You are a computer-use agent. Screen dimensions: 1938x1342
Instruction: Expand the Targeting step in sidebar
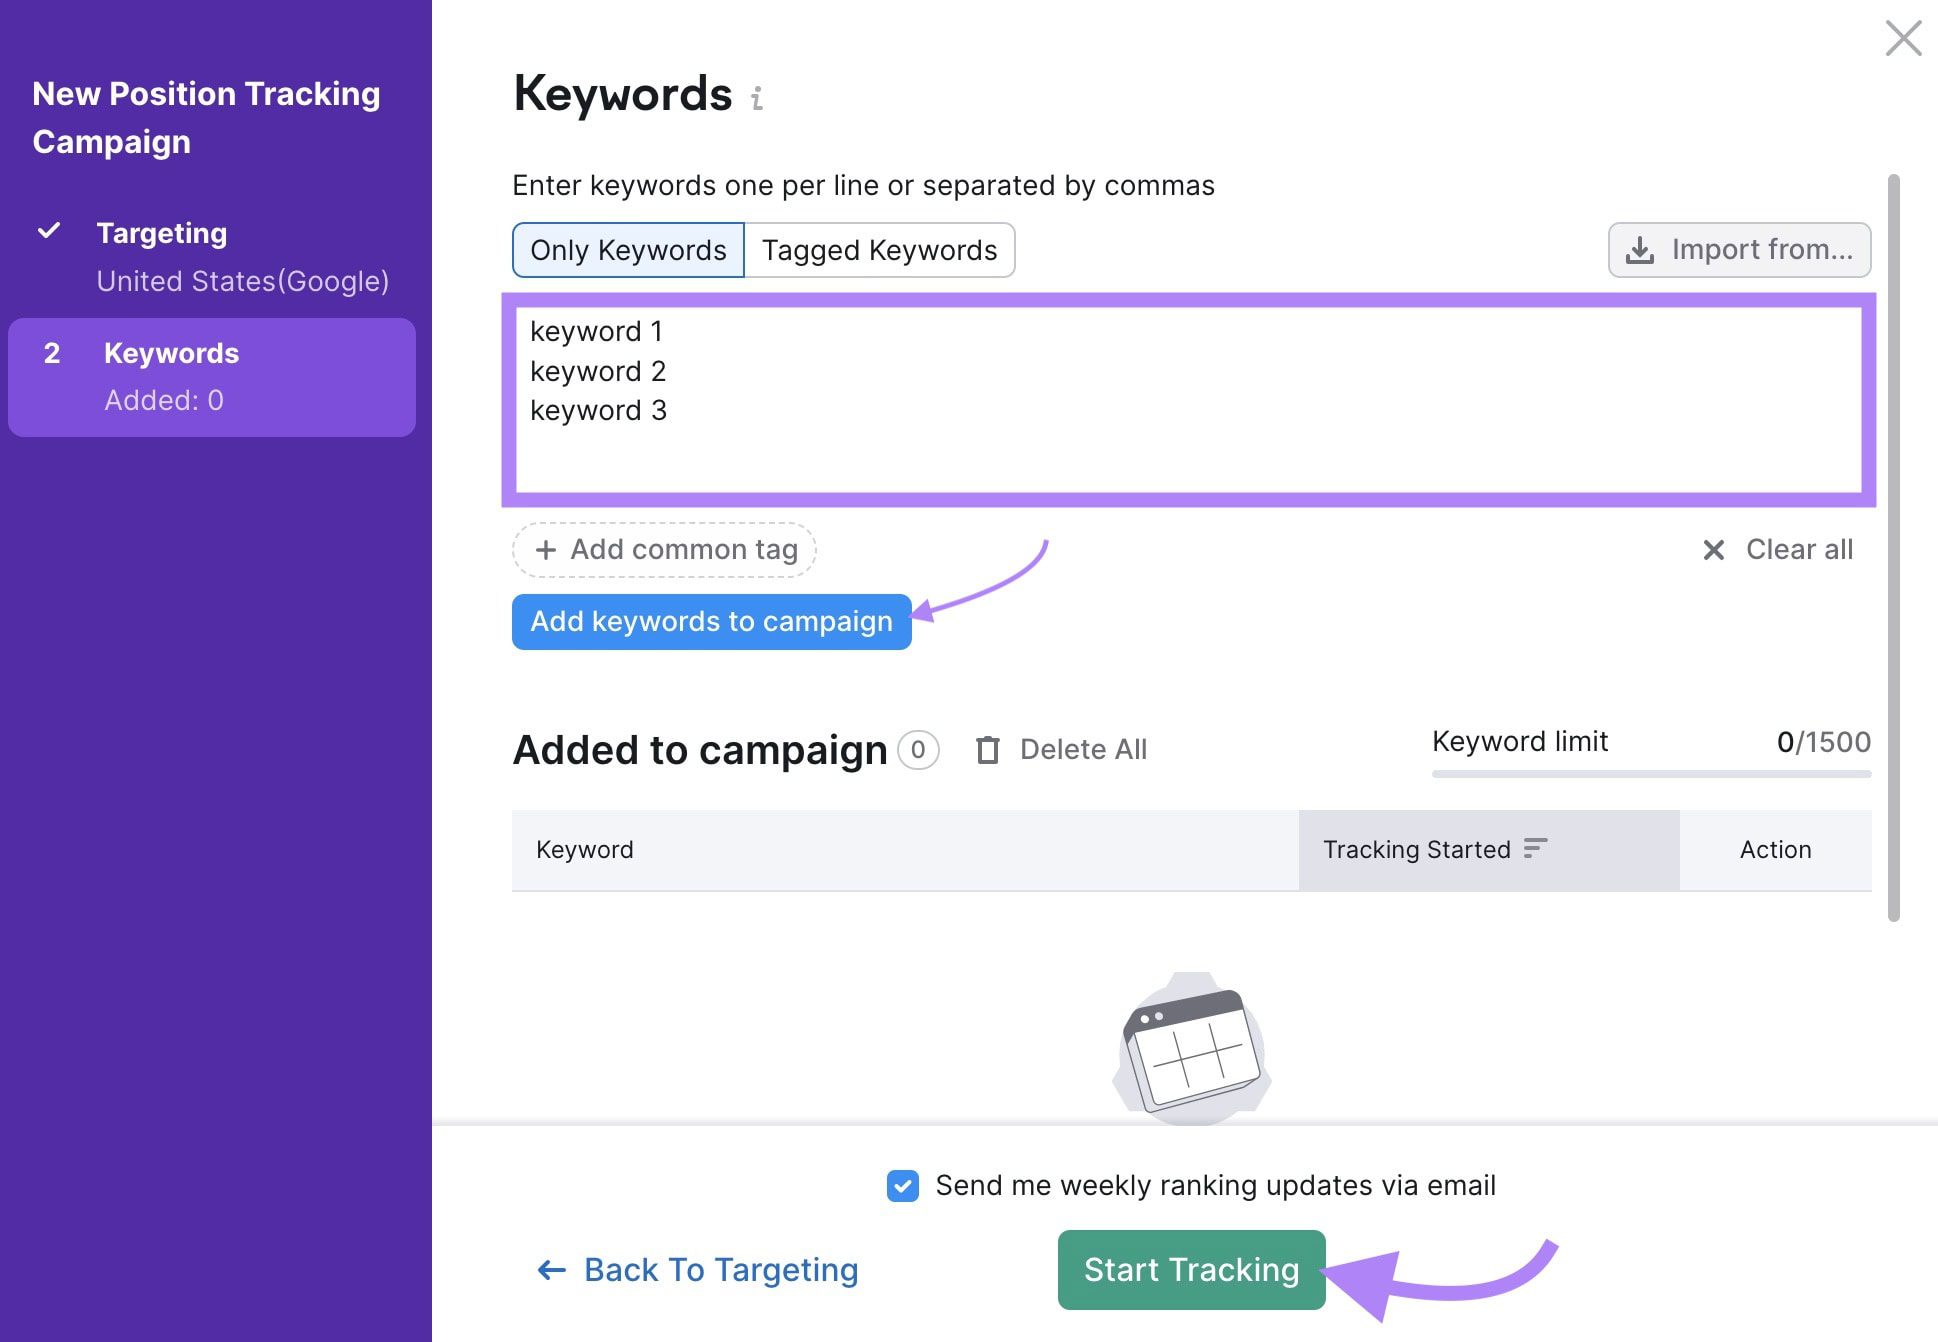click(x=161, y=231)
